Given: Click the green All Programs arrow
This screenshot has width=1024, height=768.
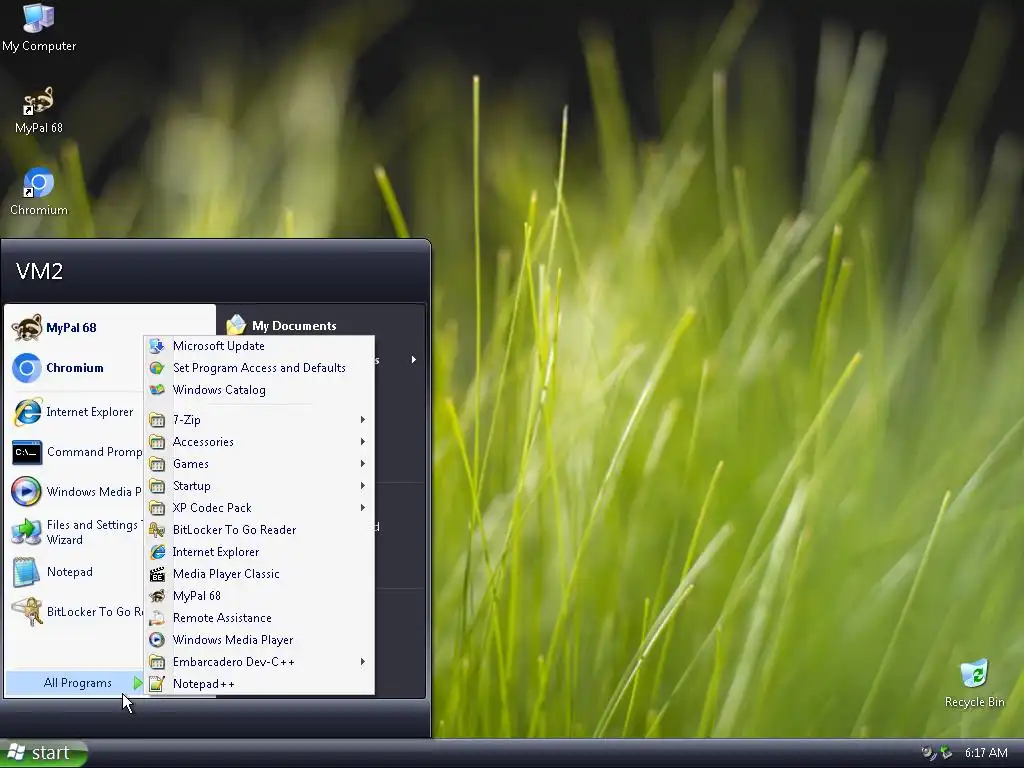Looking at the screenshot, I should pyautogui.click(x=137, y=683).
